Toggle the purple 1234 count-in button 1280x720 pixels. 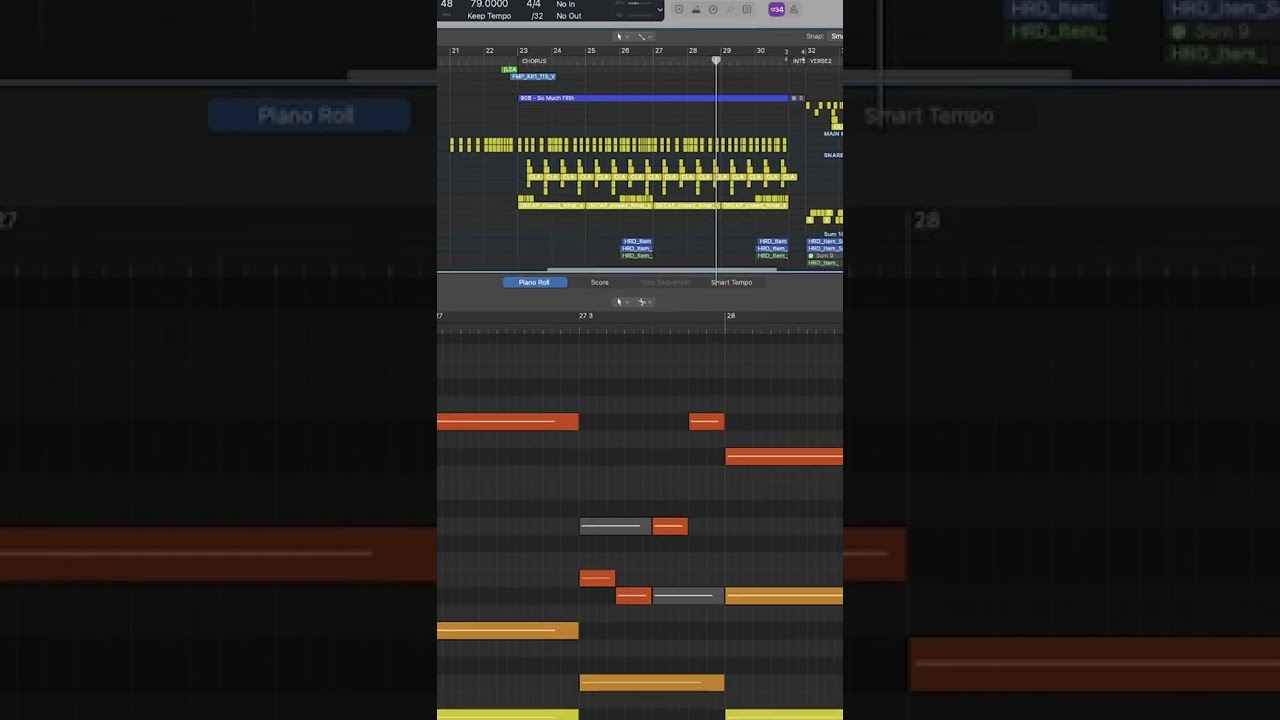pyautogui.click(x=776, y=9)
